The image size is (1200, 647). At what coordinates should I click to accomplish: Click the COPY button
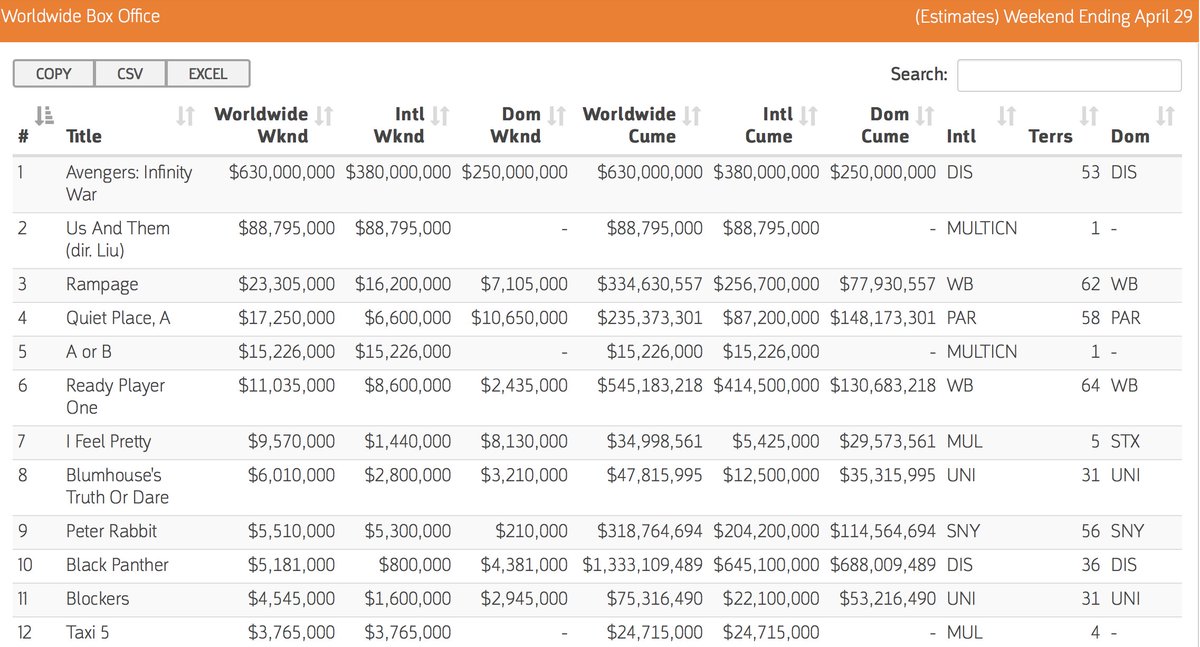point(54,74)
